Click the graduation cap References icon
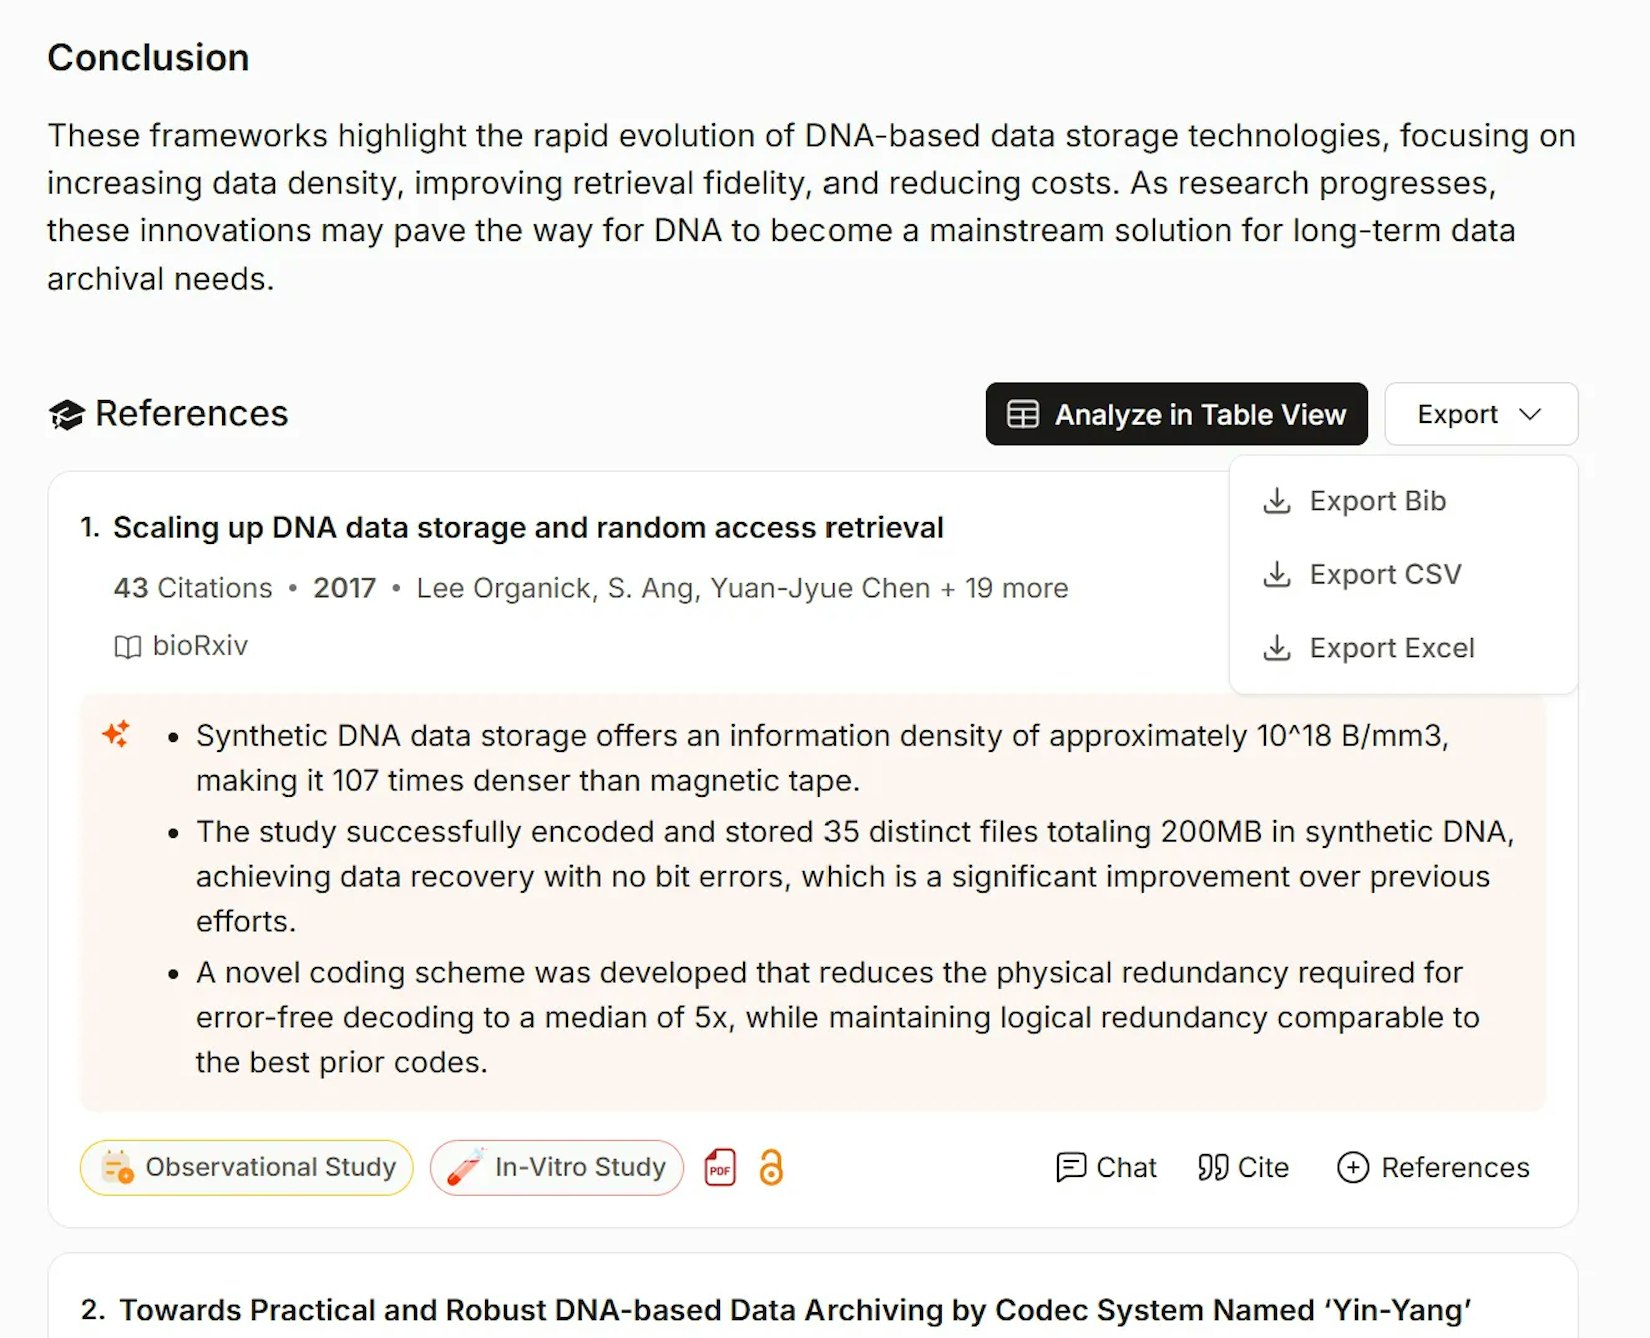 67,414
